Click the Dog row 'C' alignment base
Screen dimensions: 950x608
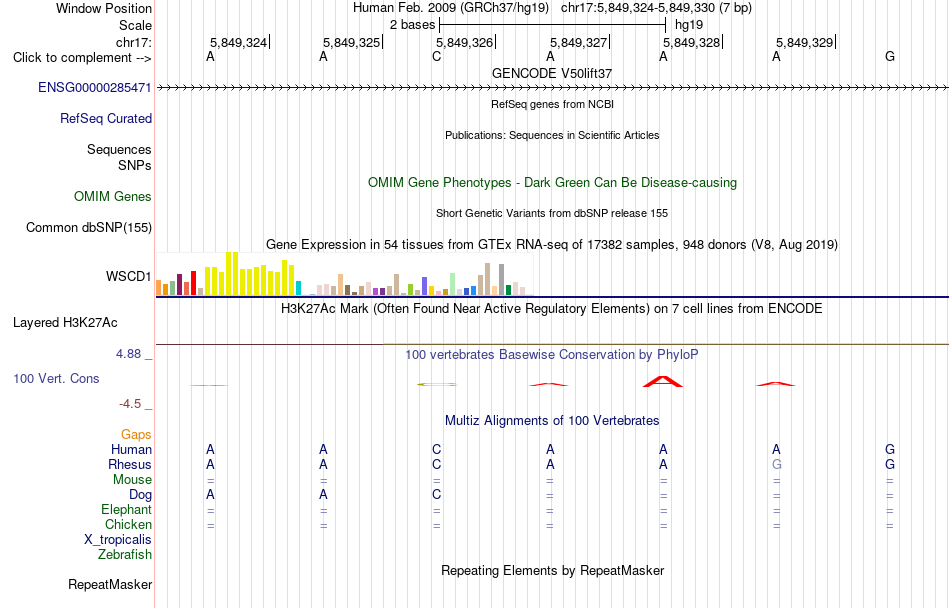[437, 495]
